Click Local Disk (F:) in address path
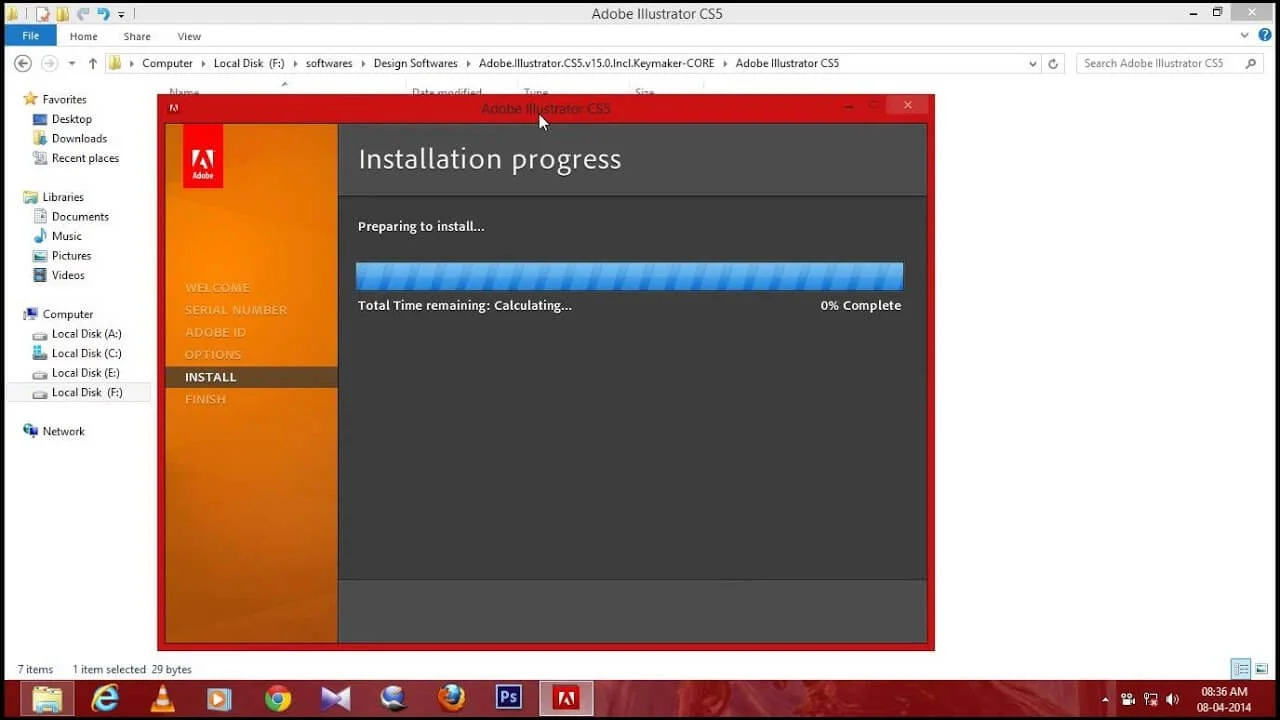 tap(249, 63)
